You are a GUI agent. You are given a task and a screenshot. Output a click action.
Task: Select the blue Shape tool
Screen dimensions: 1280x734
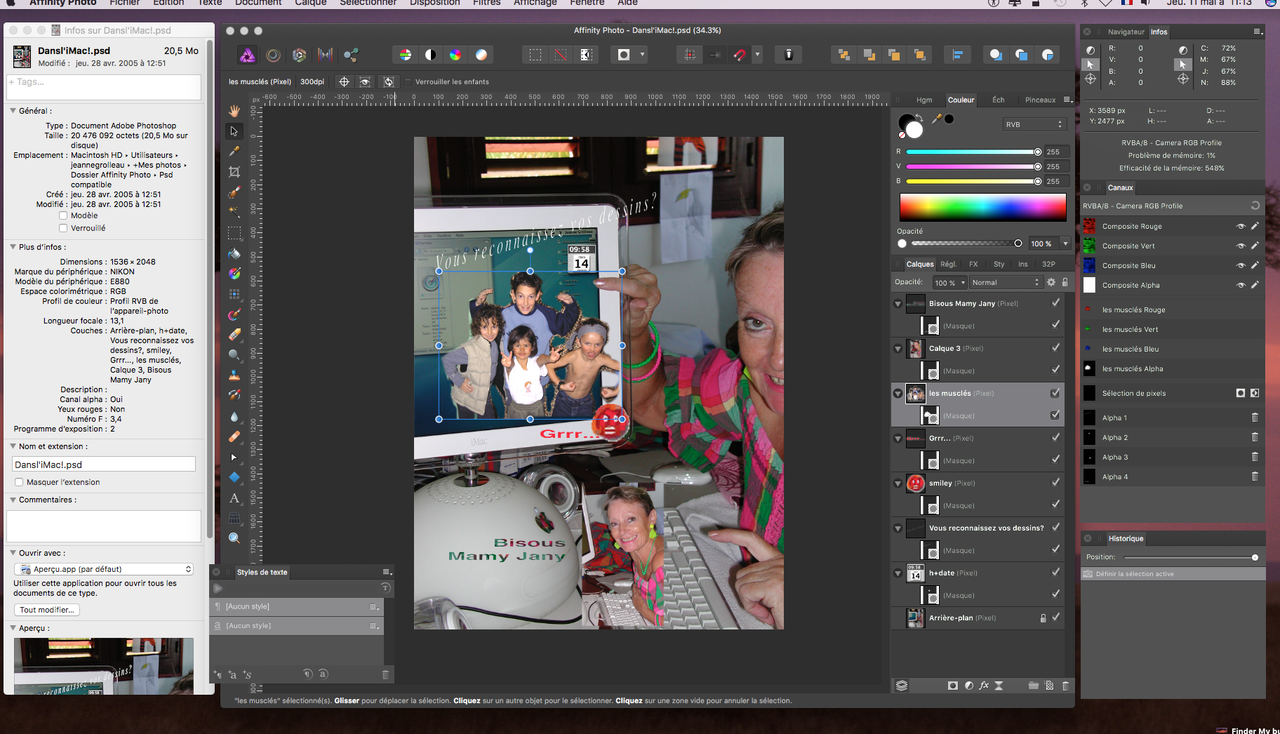pyautogui.click(x=234, y=477)
